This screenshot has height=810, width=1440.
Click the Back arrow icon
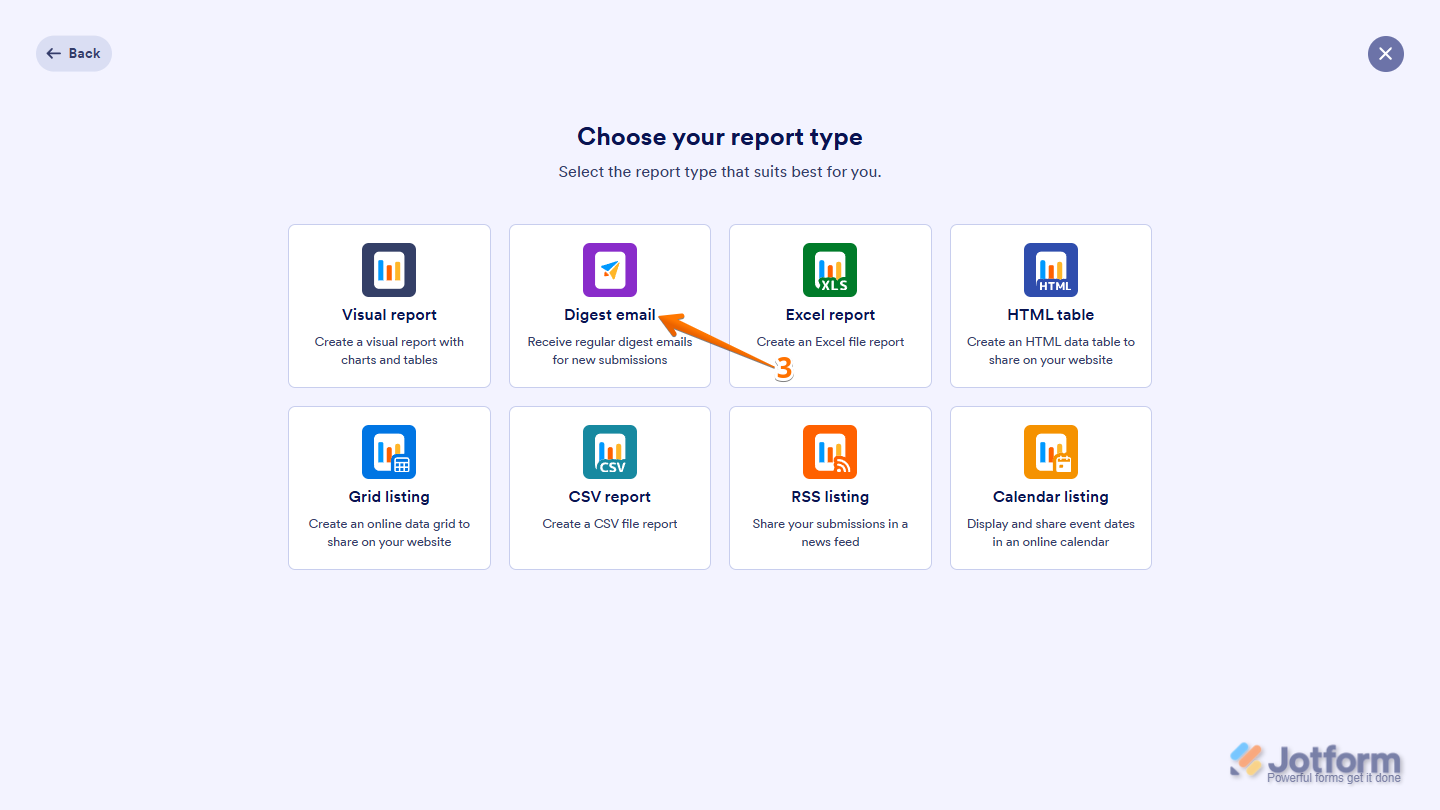51,53
